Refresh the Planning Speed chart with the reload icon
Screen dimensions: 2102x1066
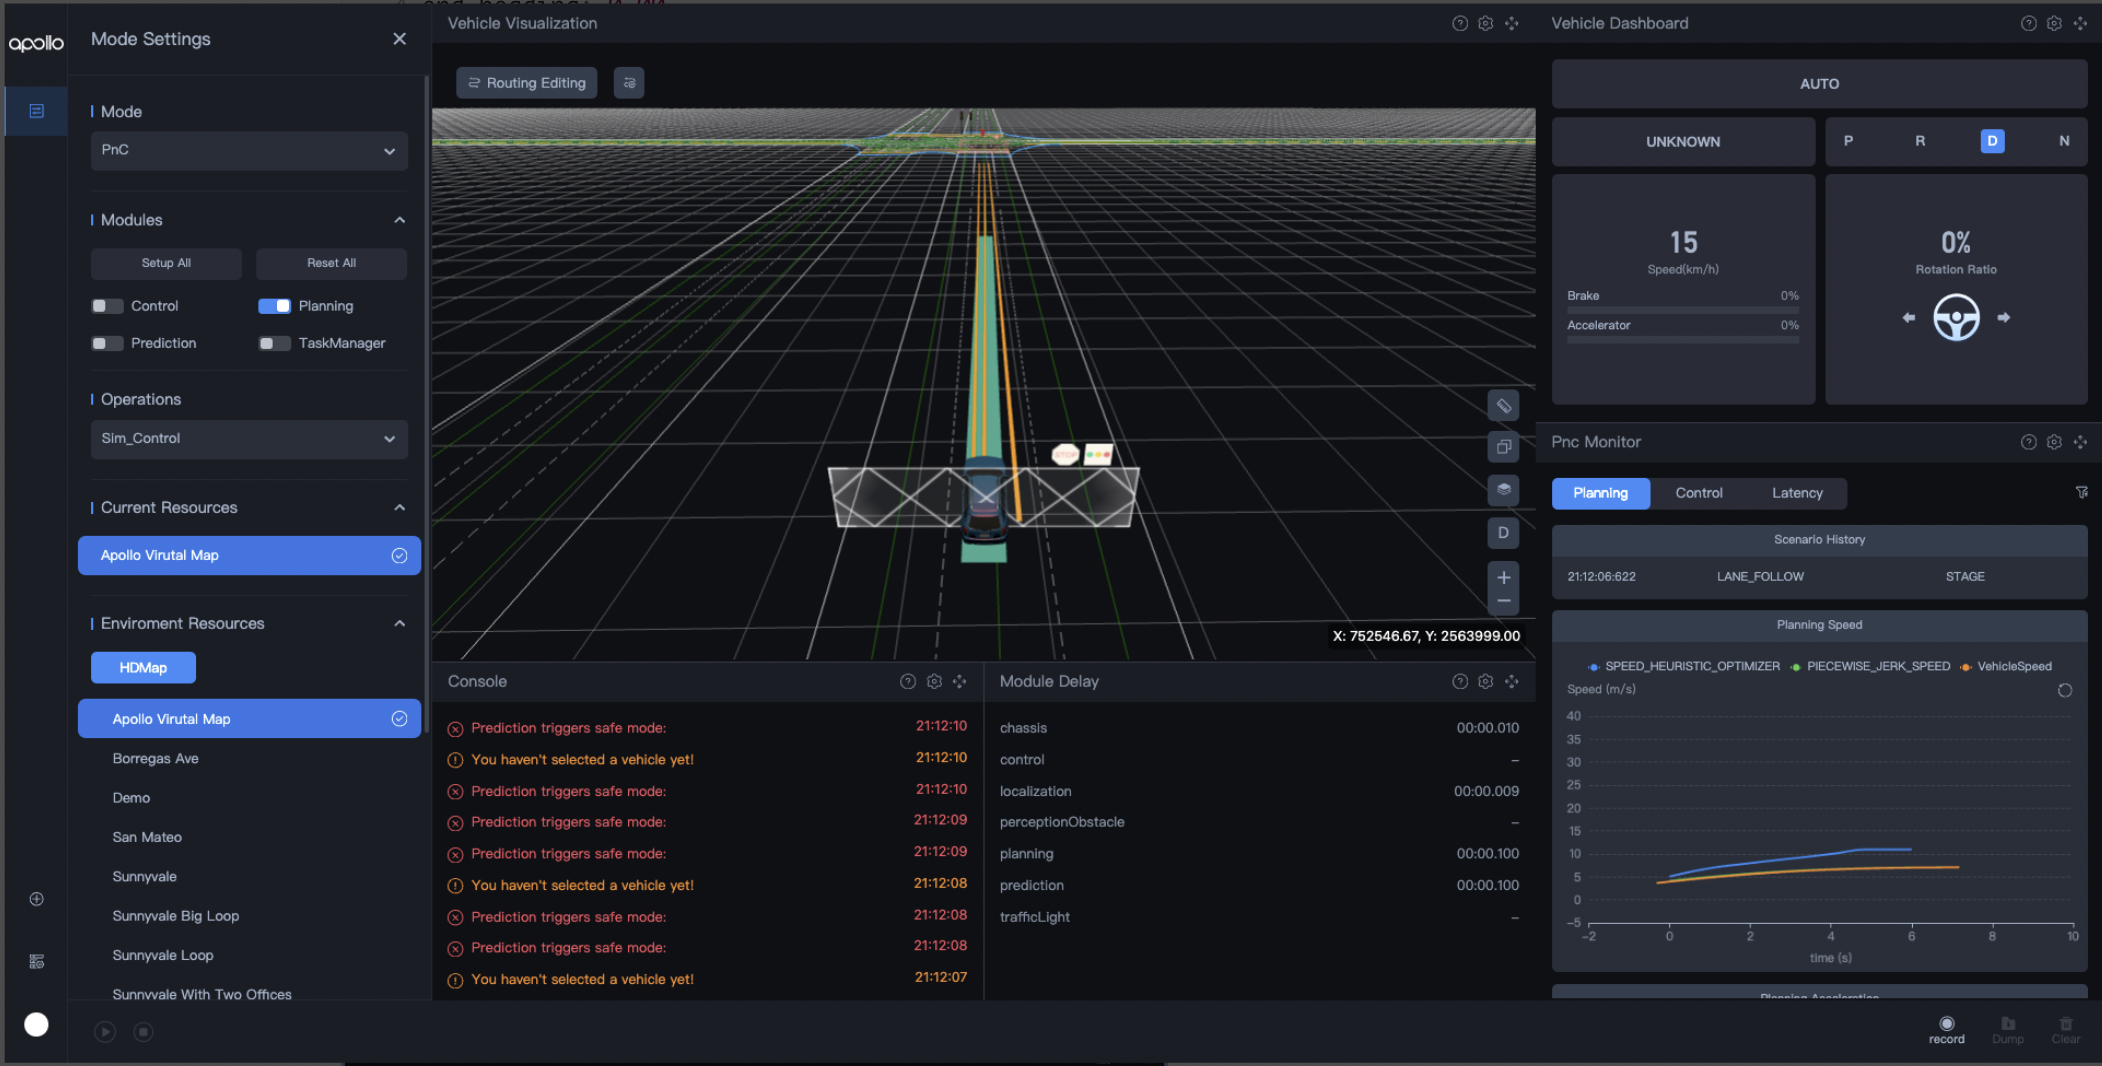[2063, 689]
